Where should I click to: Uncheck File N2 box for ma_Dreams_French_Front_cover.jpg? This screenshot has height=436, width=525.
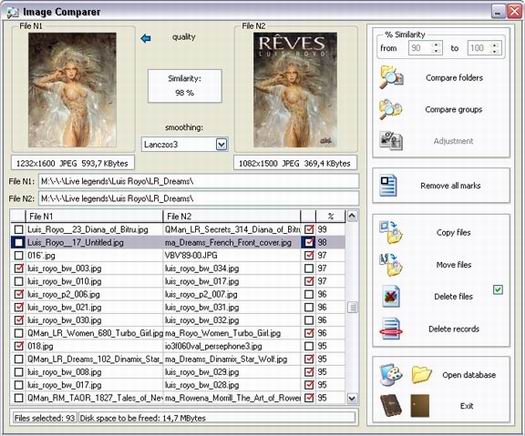coord(309,242)
